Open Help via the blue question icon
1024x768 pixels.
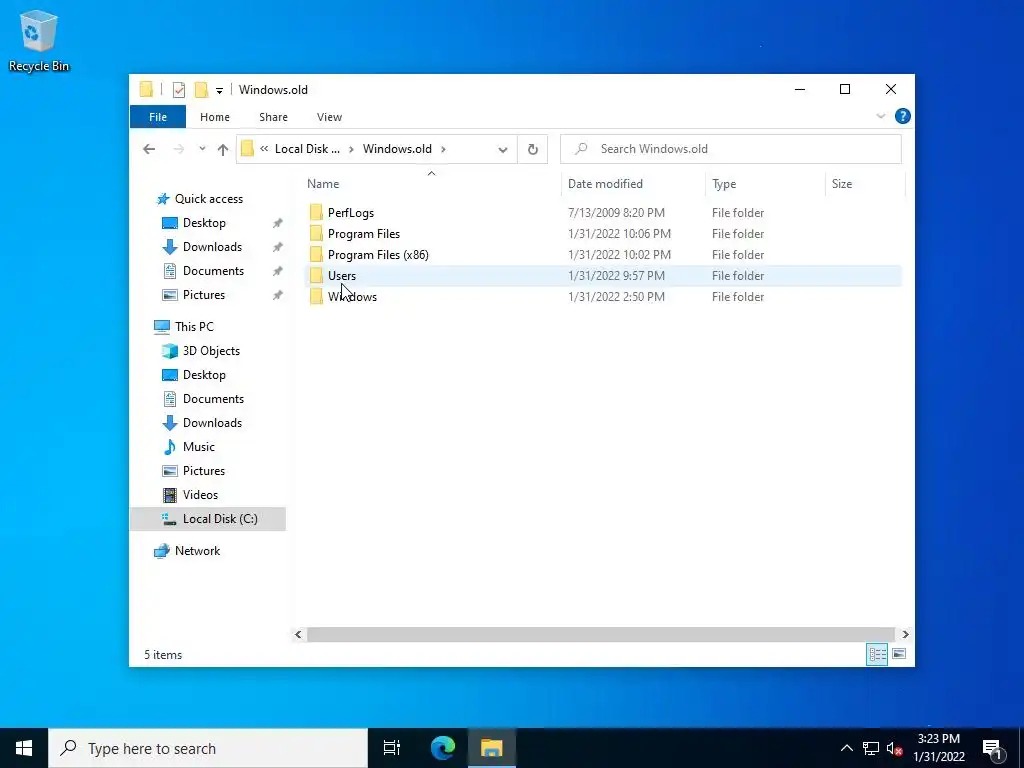[903, 116]
